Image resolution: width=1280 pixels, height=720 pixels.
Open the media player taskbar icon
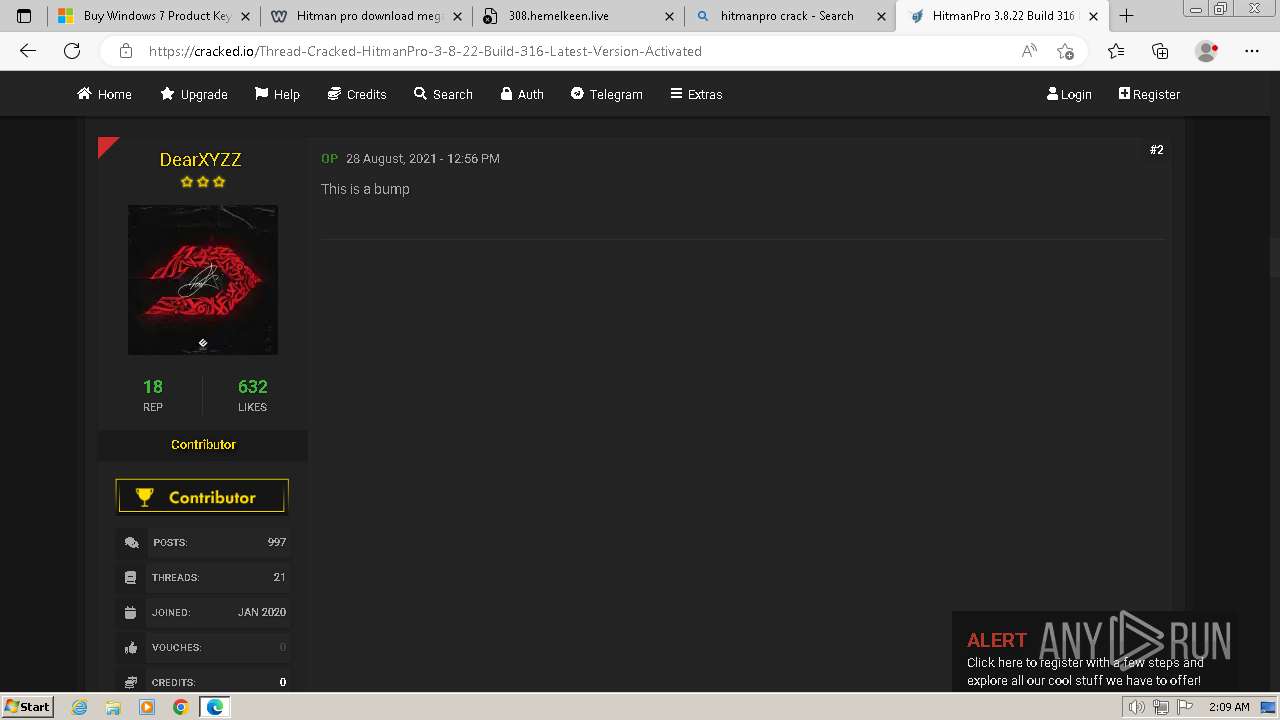pyautogui.click(x=147, y=707)
